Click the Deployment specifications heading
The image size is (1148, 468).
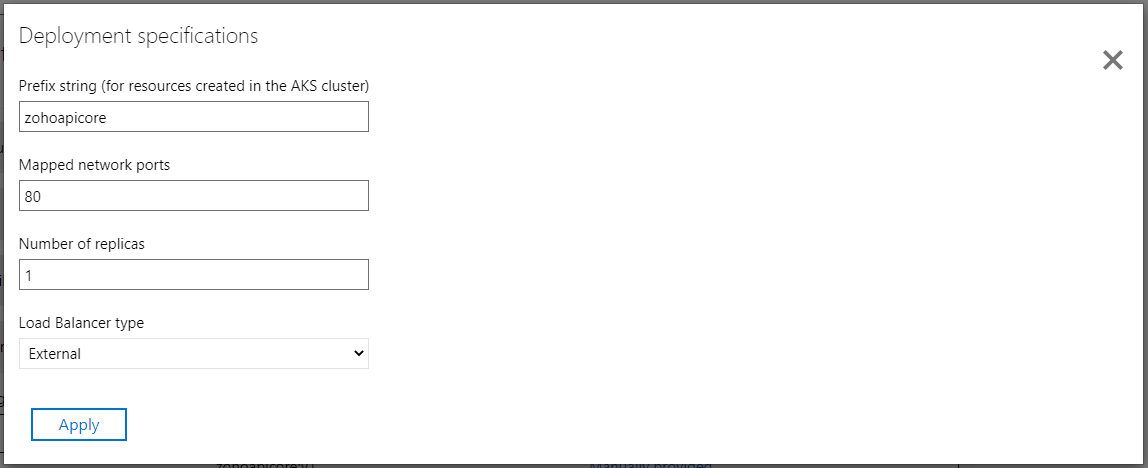139,36
